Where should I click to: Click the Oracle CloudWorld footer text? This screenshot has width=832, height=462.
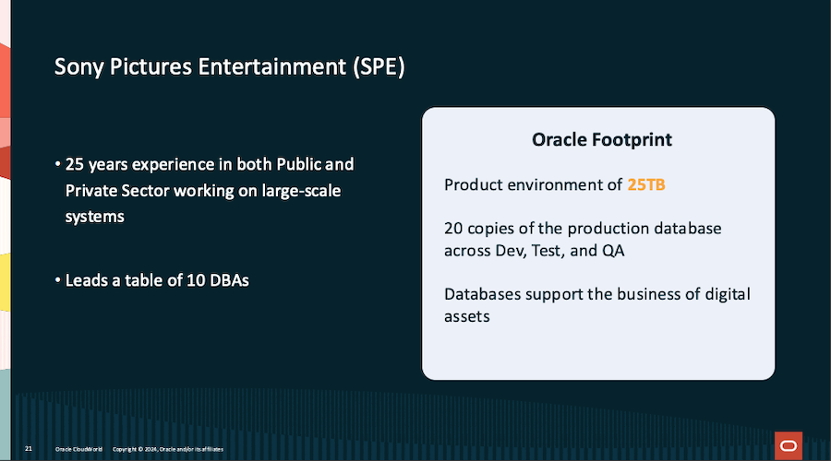(x=79, y=449)
